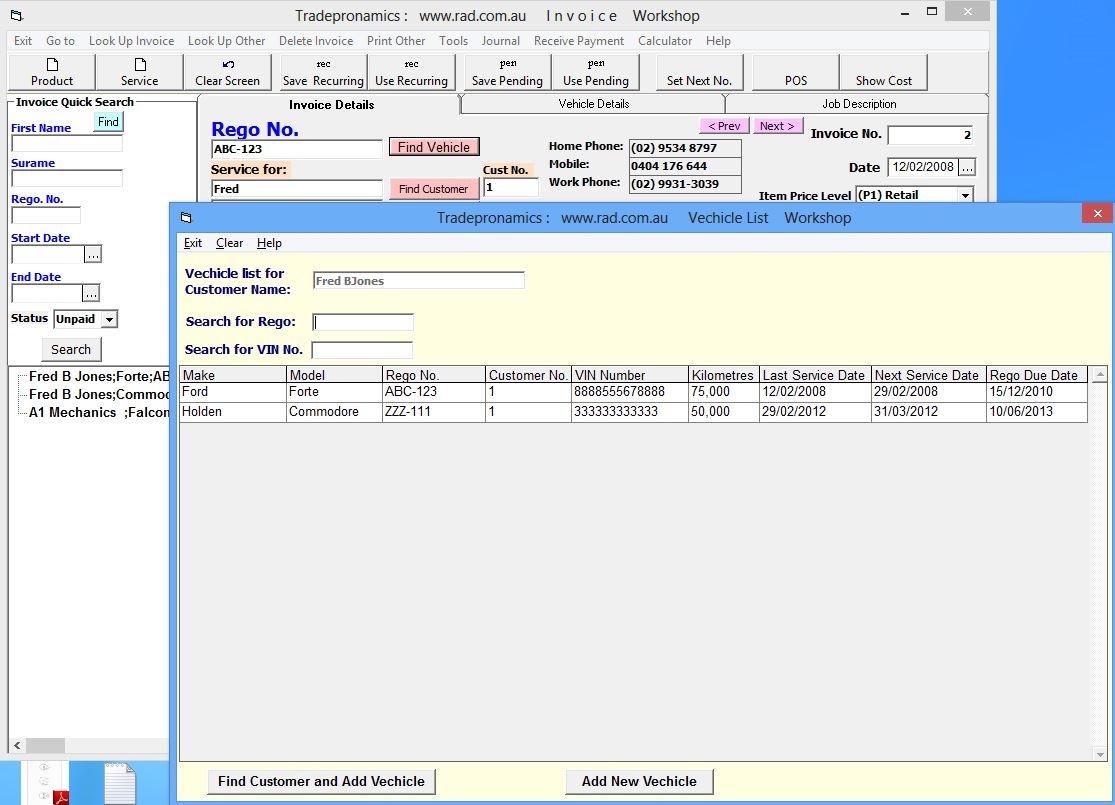This screenshot has width=1115, height=805.
Task: Open the Receive Payment menu
Action: (x=578, y=41)
